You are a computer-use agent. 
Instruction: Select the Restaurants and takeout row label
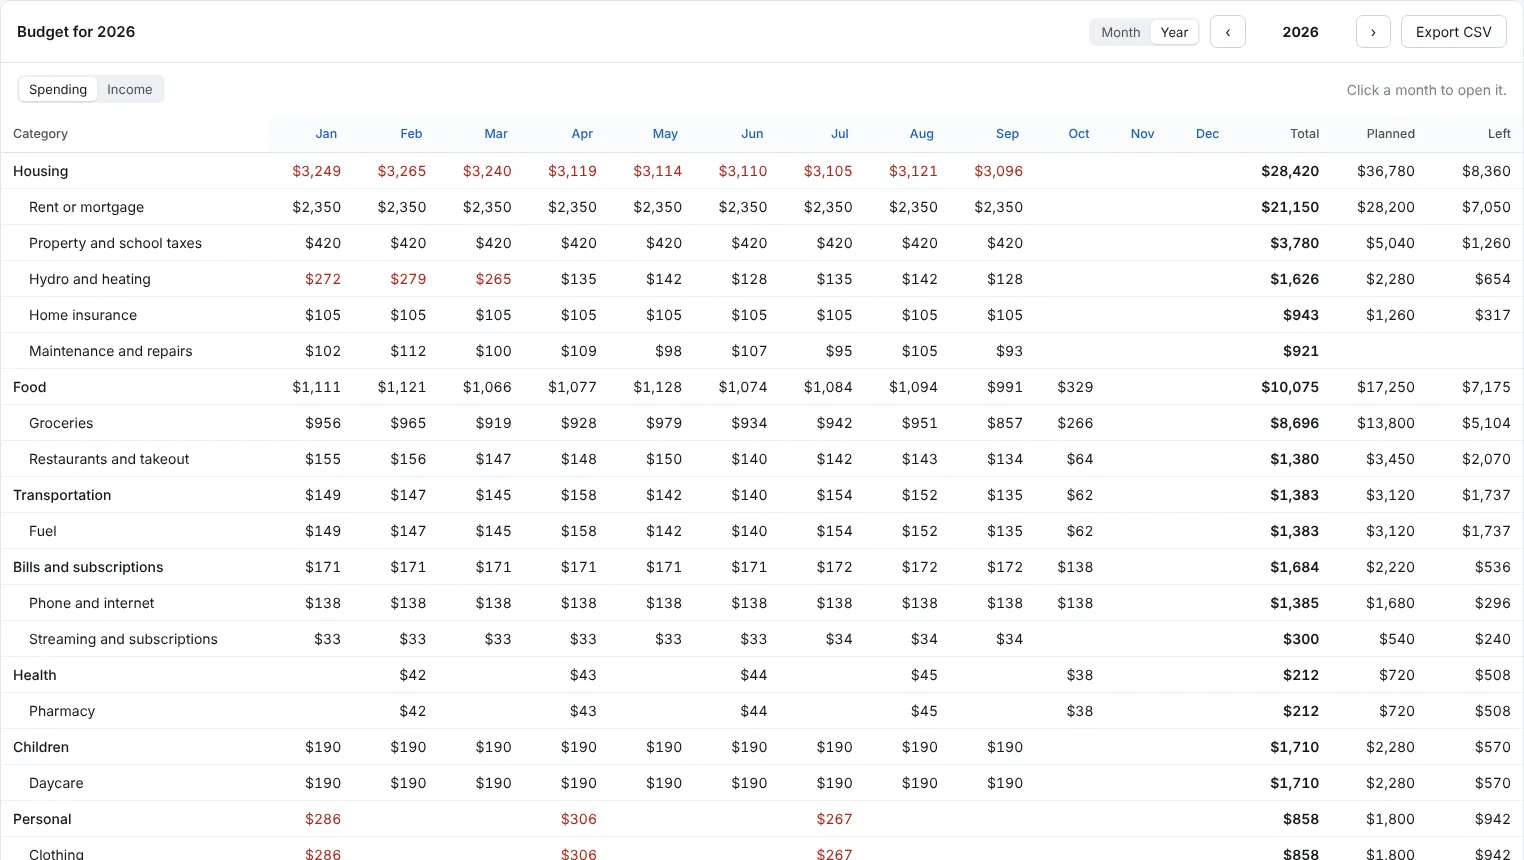coord(109,459)
